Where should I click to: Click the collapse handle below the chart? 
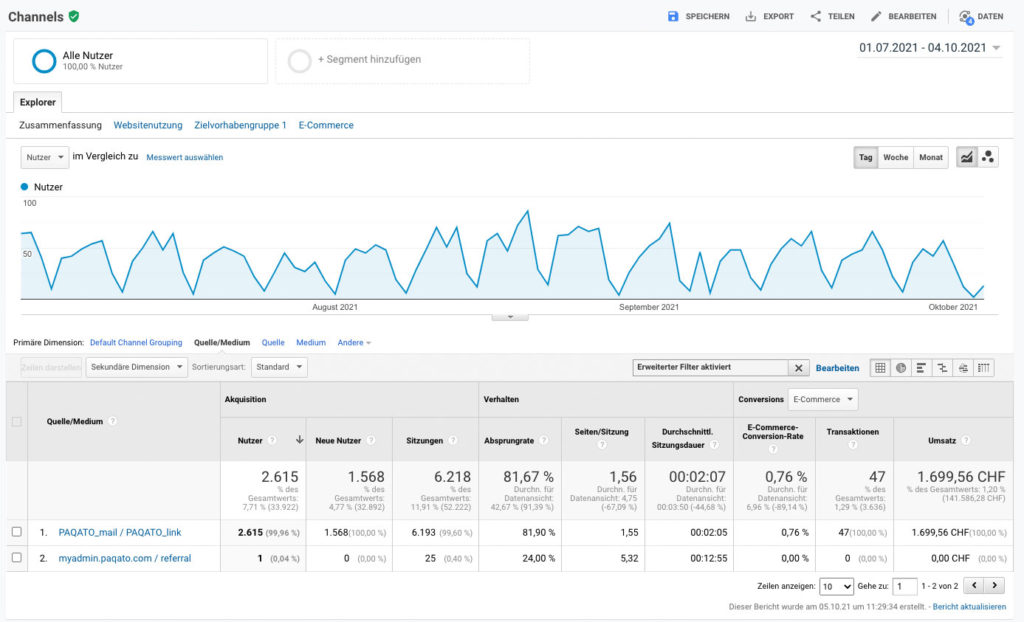pyautogui.click(x=510, y=316)
